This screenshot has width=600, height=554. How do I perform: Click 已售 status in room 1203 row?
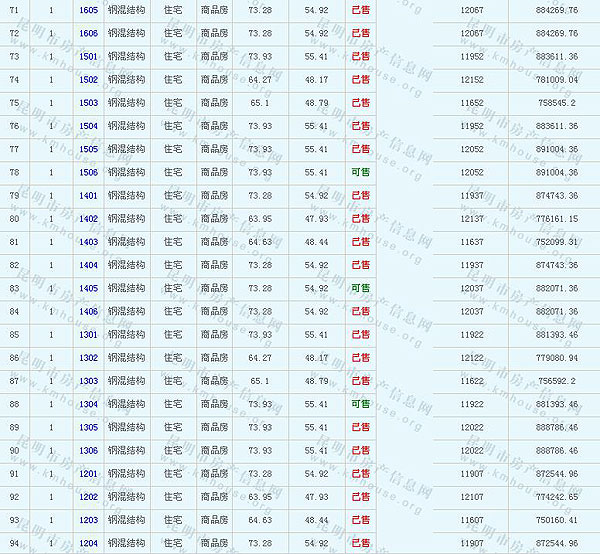pyautogui.click(x=360, y=519)
